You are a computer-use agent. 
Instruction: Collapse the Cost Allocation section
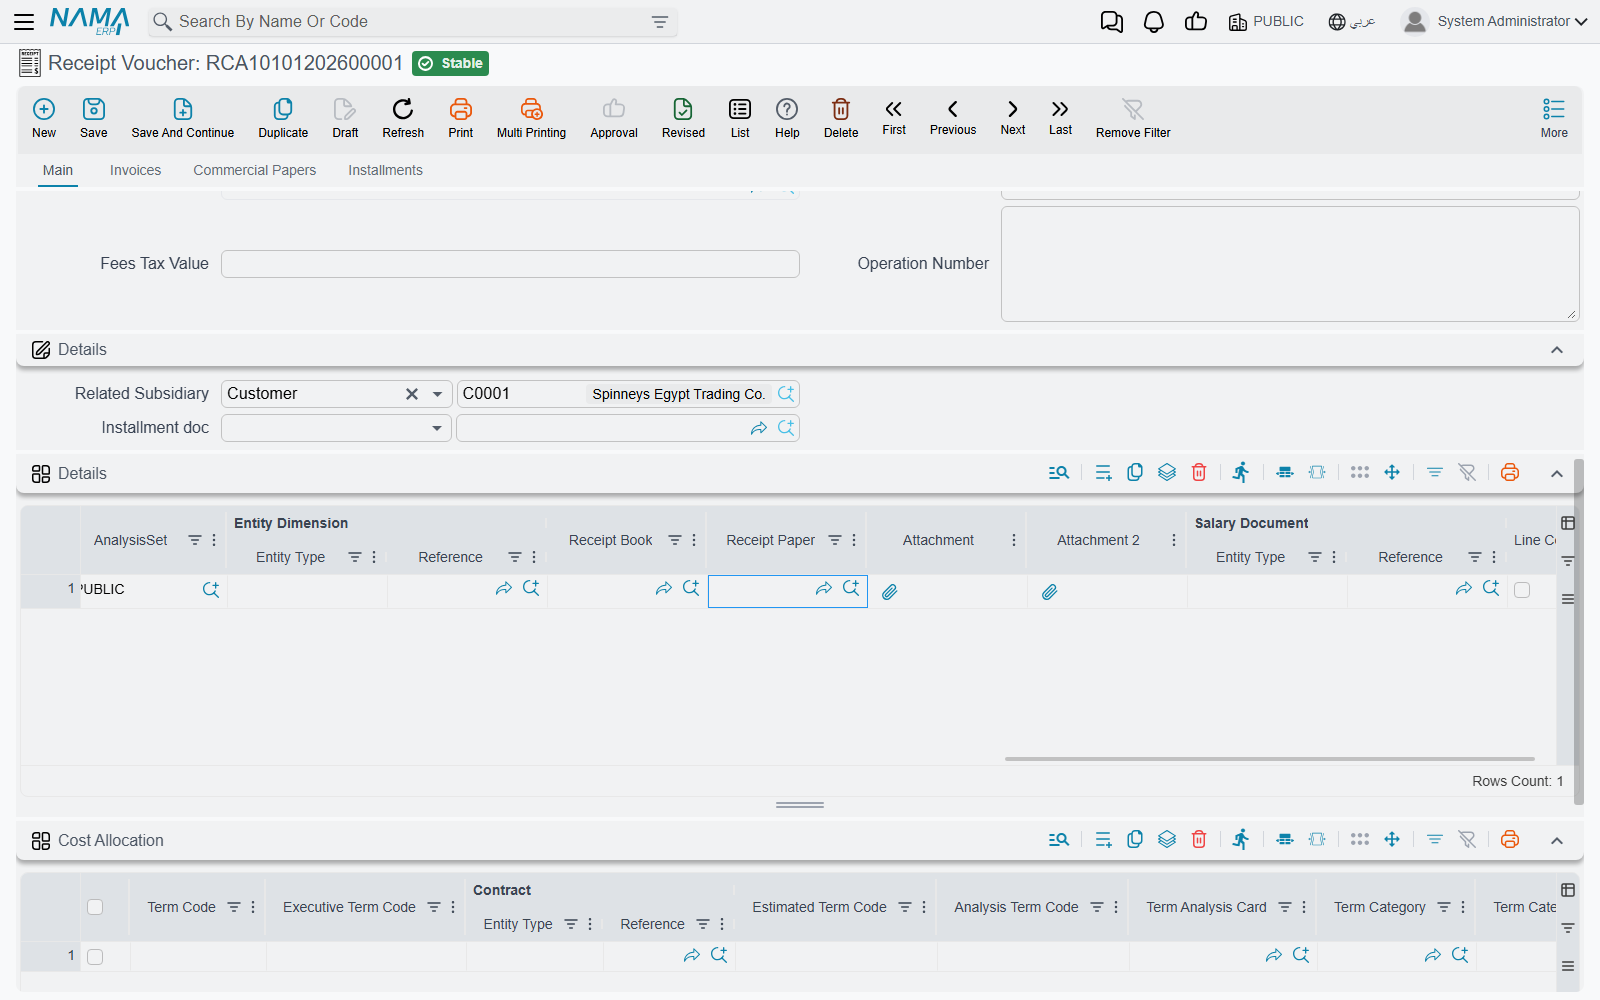click(x=1557, y=841)
